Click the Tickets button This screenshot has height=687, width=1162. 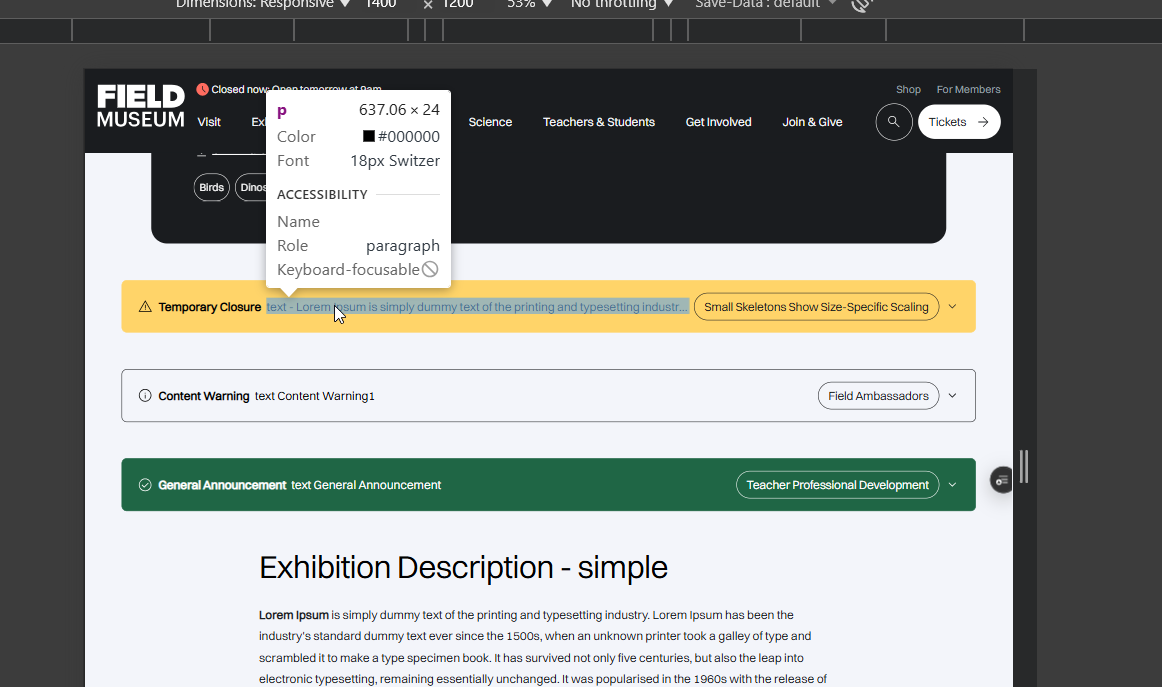[x=958, y=122]
